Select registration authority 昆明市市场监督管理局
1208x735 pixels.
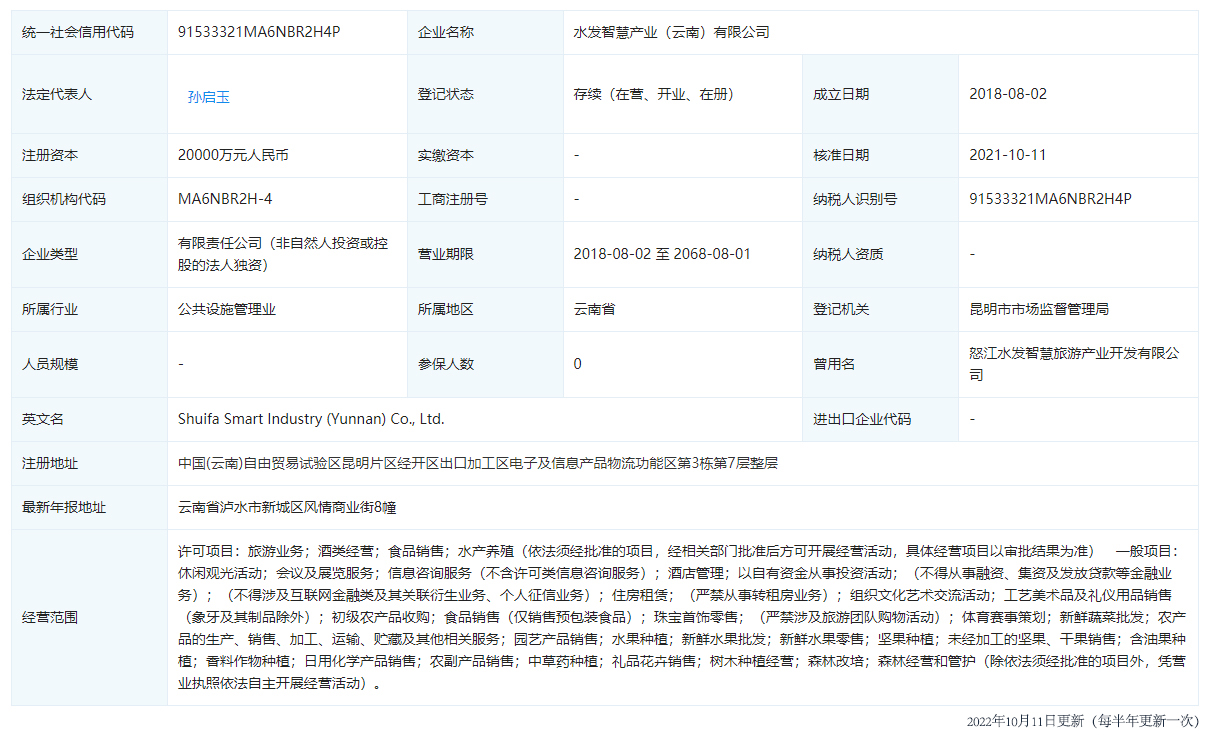[1039, 309]
